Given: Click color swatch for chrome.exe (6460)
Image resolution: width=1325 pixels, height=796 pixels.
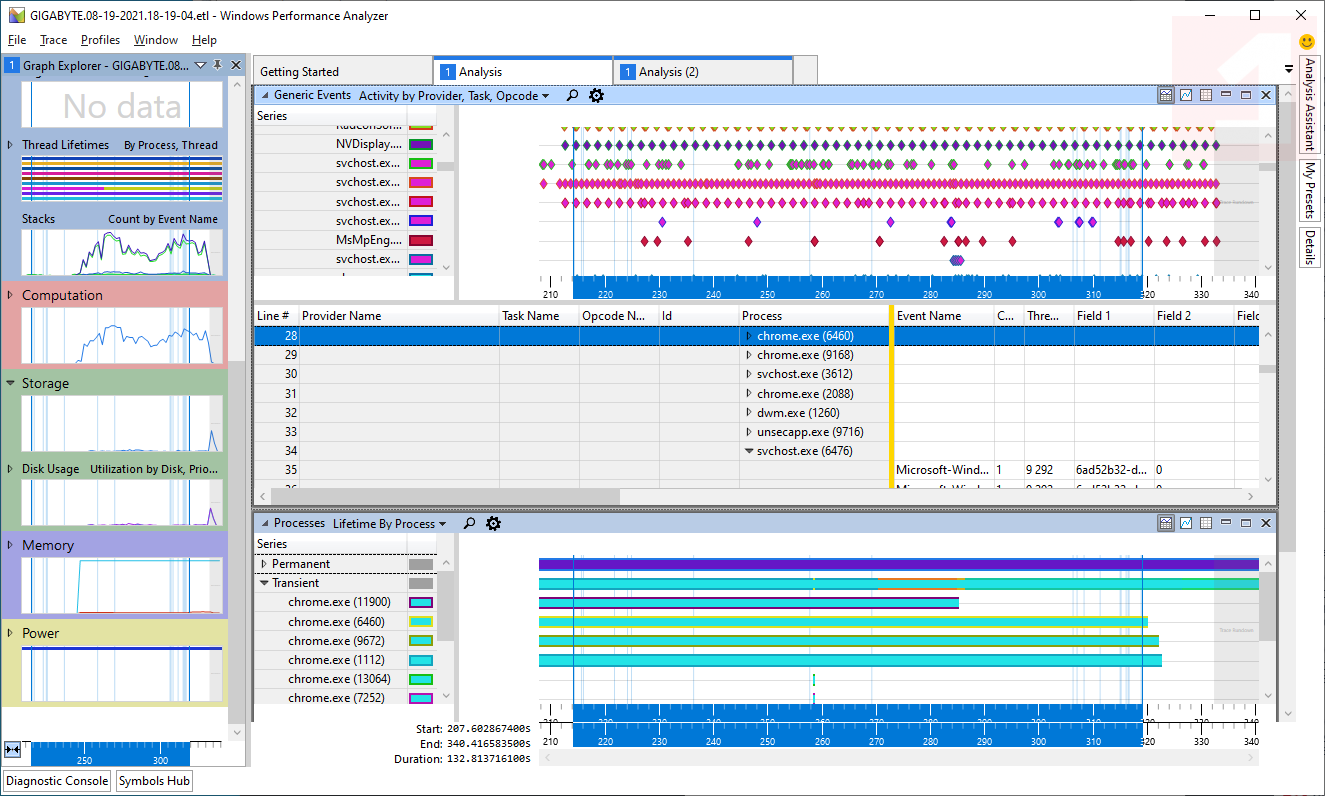Looking at the screenshot, I should click(420, 622).
